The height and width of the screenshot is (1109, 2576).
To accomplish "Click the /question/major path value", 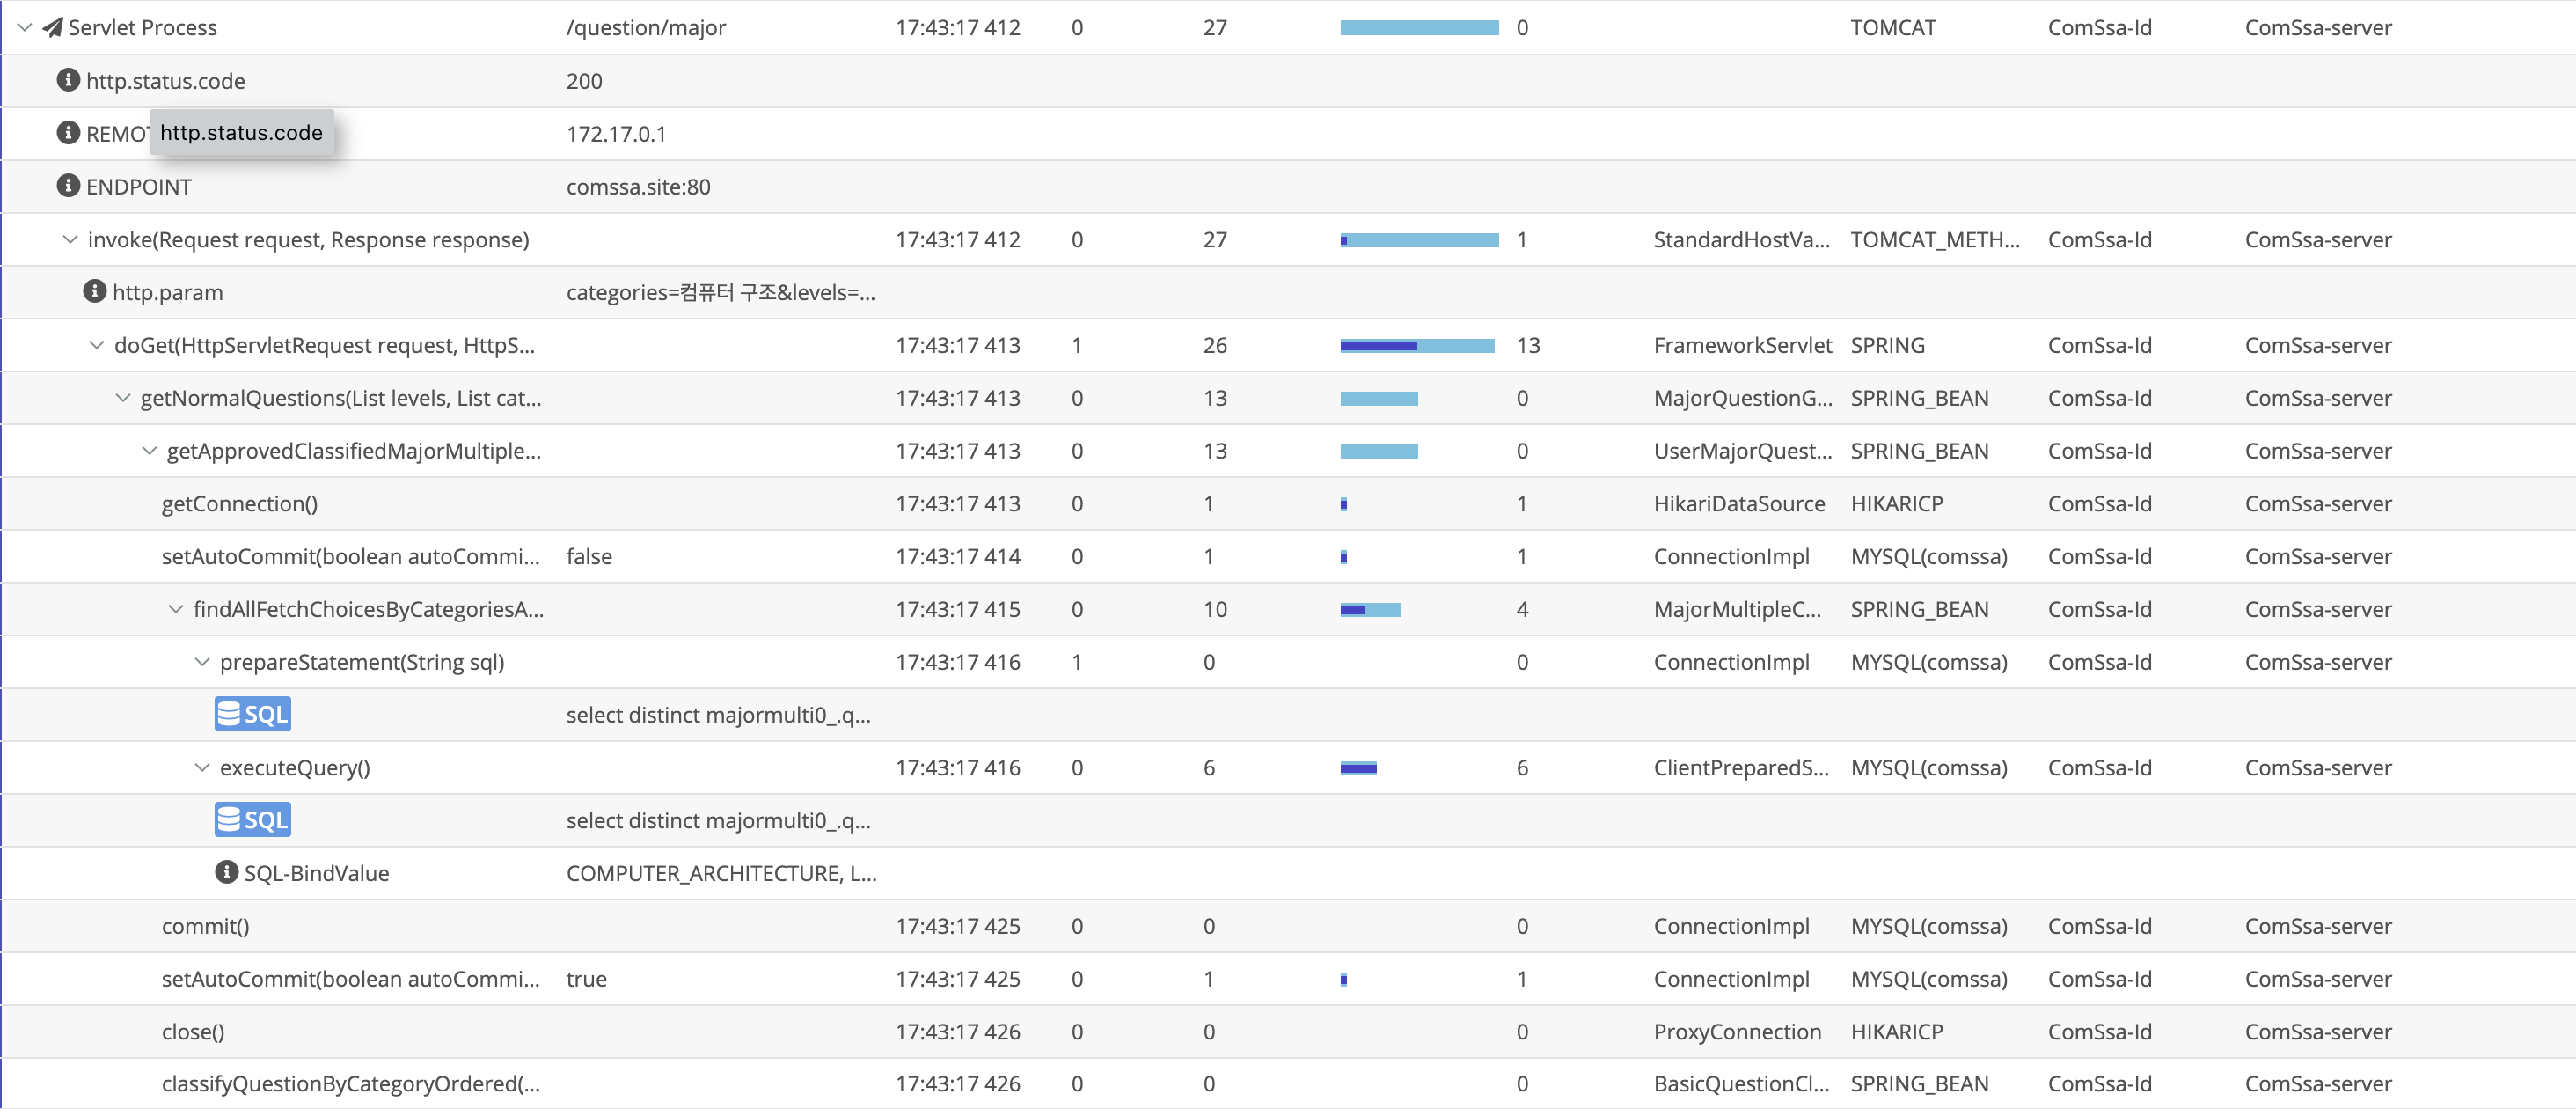I will [646, 28].
